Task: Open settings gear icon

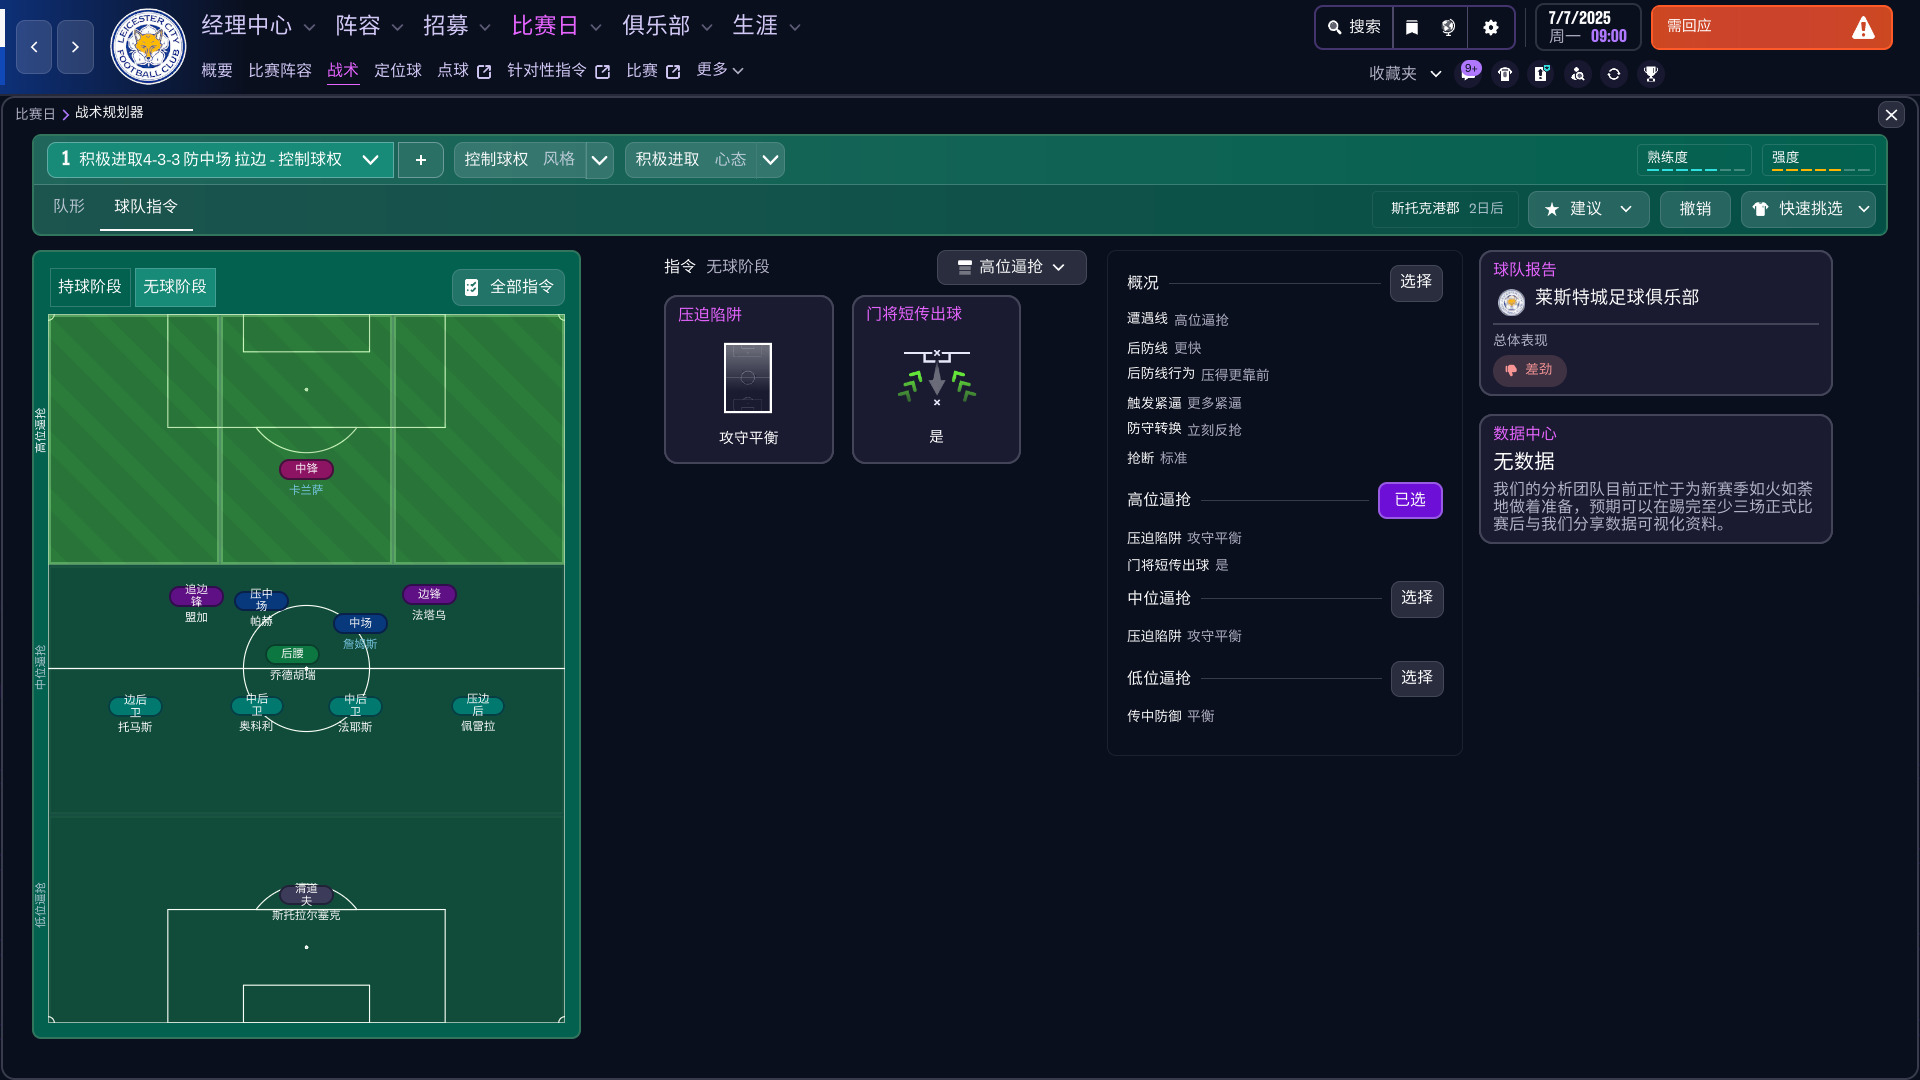Action: pyautogui.click(x=1491, y=27)
